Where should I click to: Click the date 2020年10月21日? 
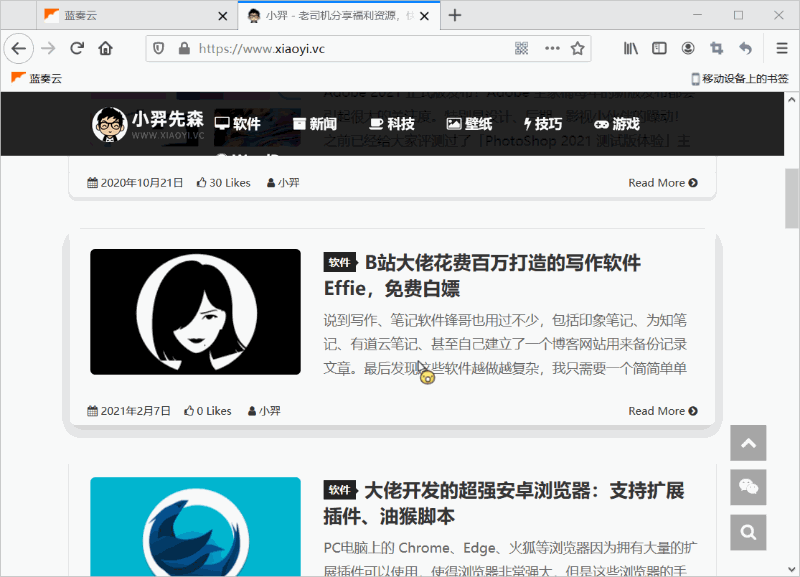(135, 183)
